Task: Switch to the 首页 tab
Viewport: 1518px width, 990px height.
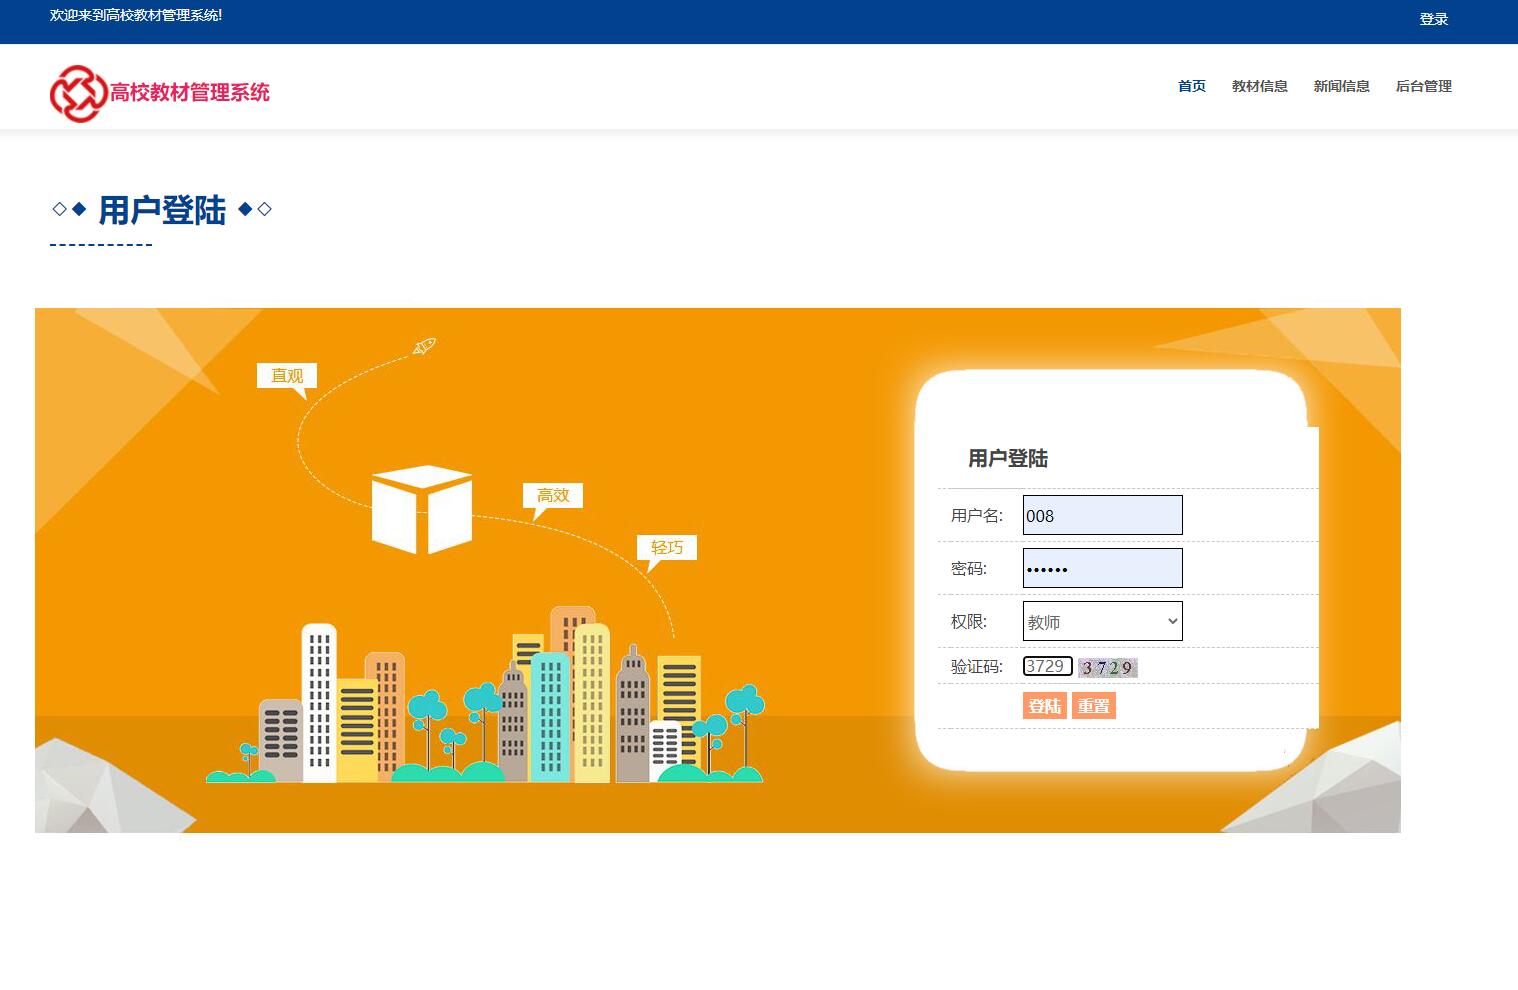Action: pyautogui.click(x=1191, y=86)
